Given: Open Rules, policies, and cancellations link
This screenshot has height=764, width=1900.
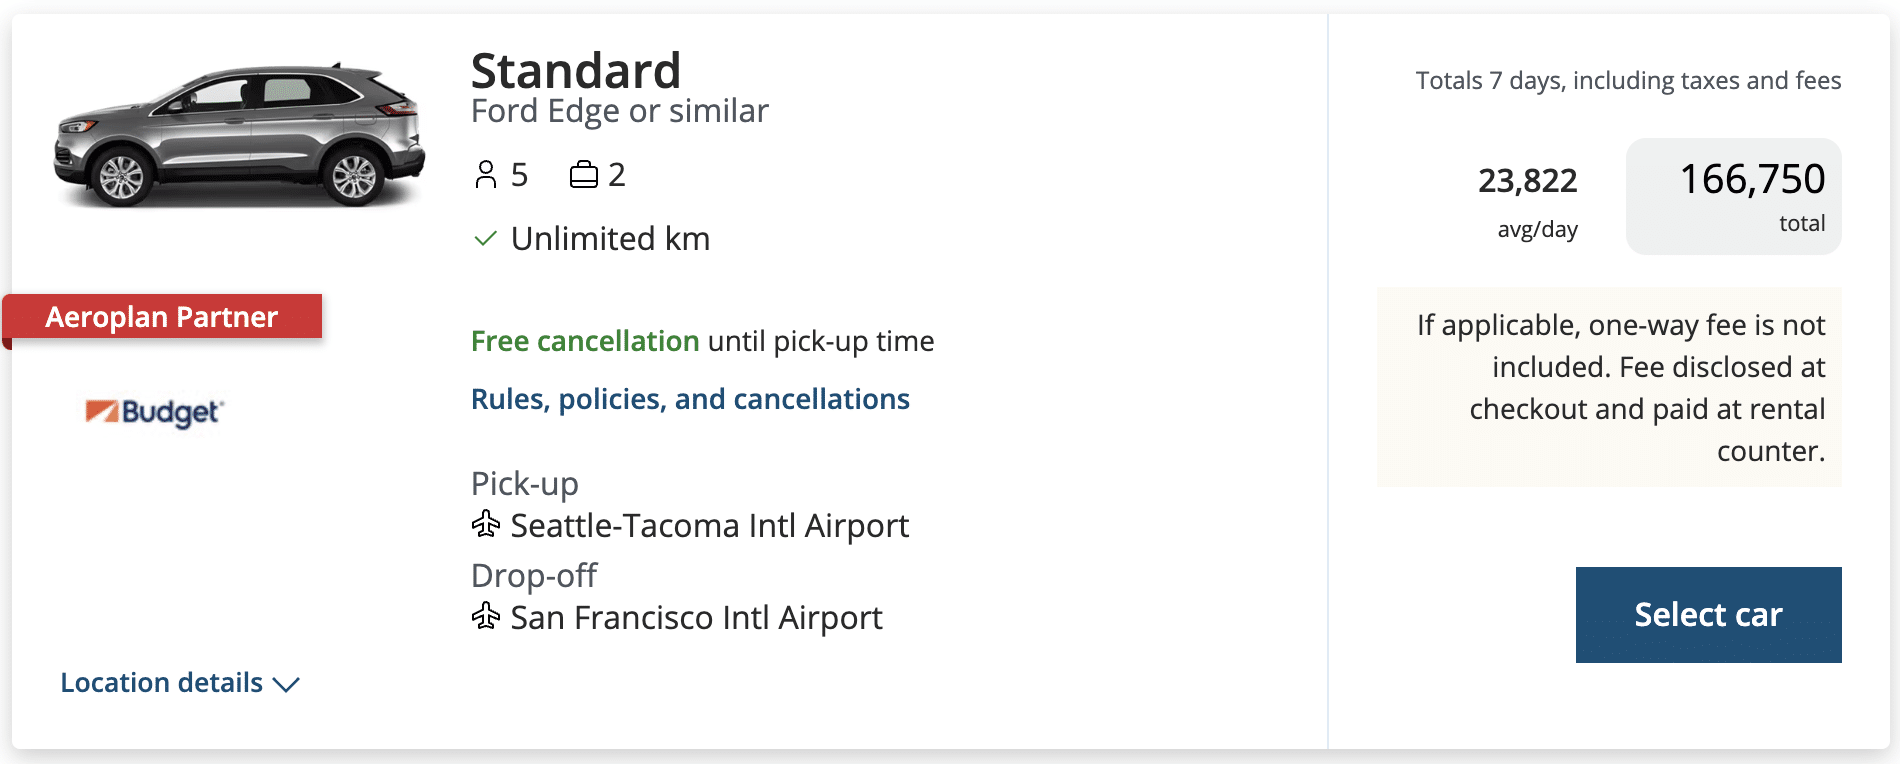Looking at the screenshot, I should (690, 399).
